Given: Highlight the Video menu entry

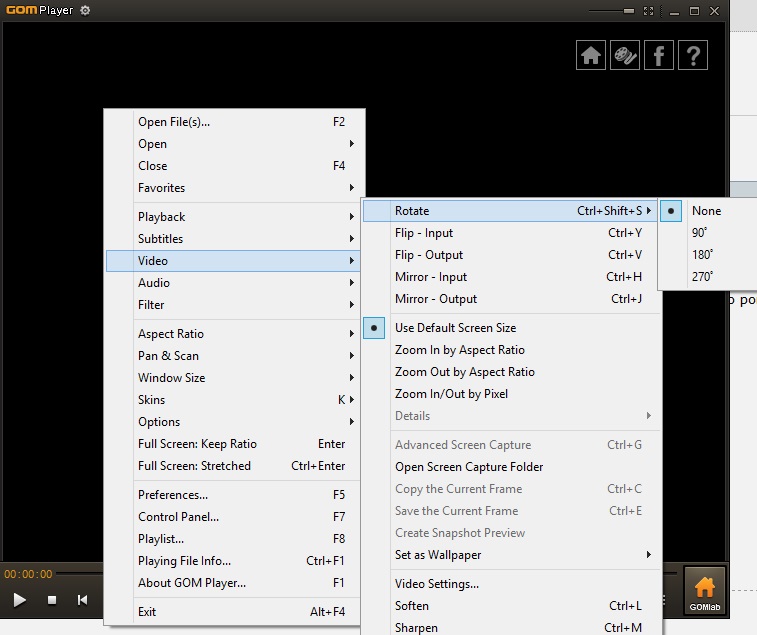Looking at the screenshot, I should [x=233, y=261].
